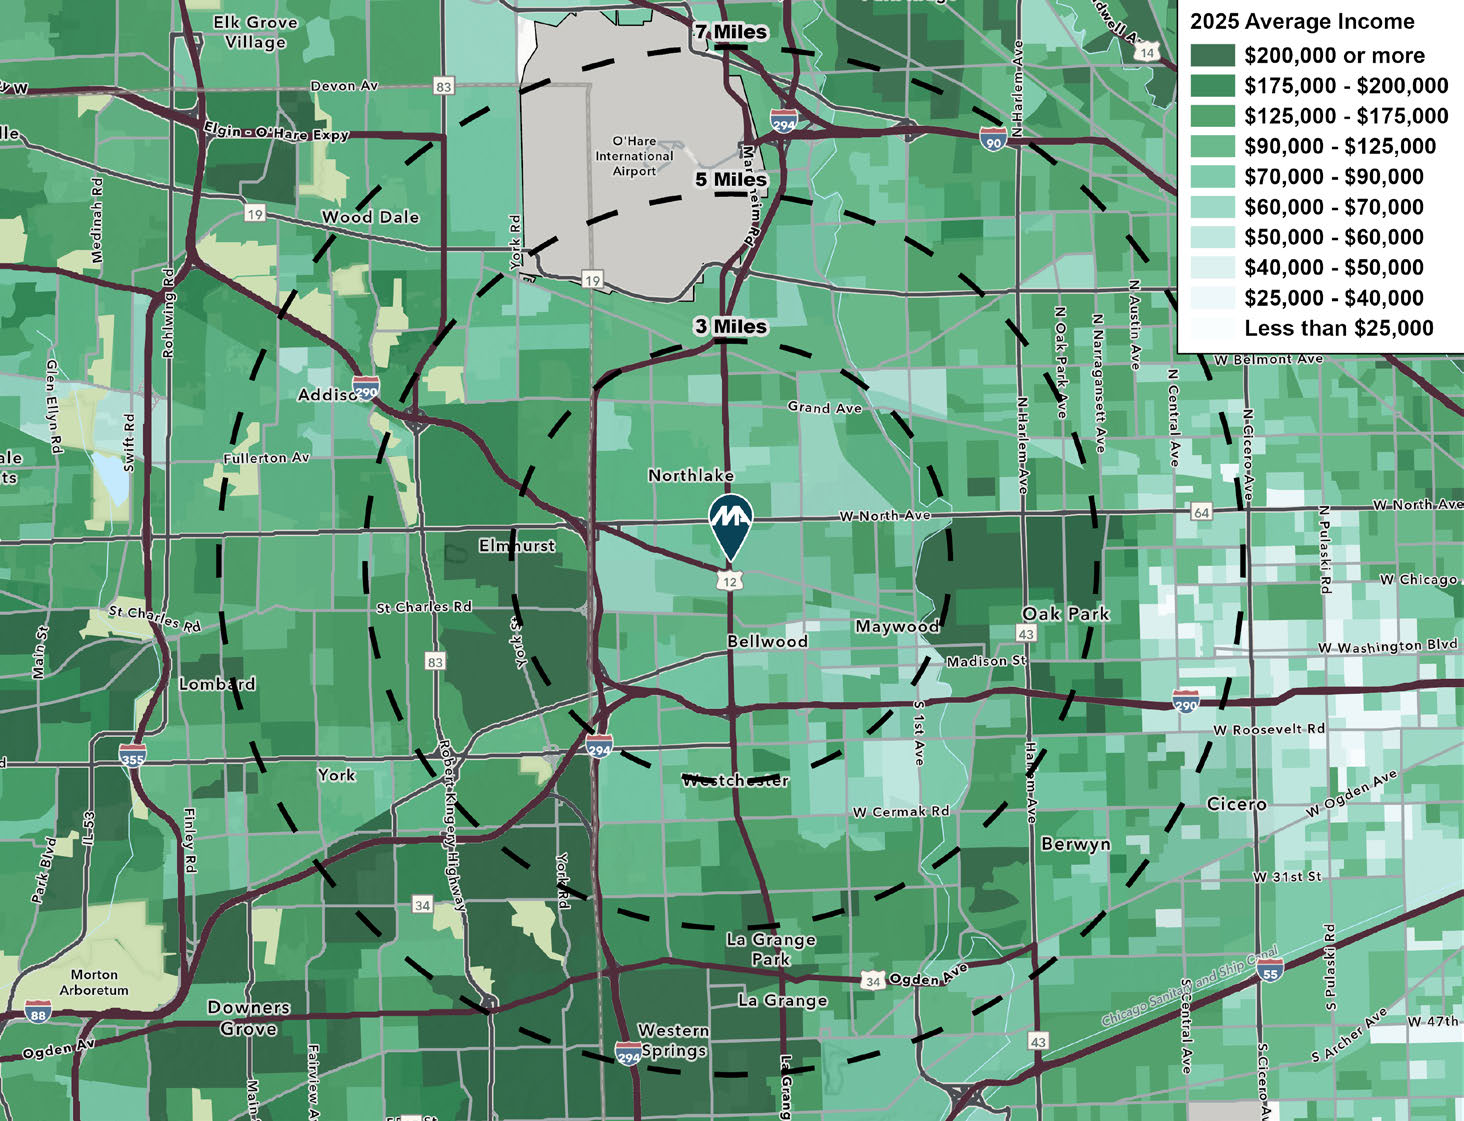Click the Route 64 shield on North Ave
The height and width of the screenshot is (1121, 1464).
1201,512
